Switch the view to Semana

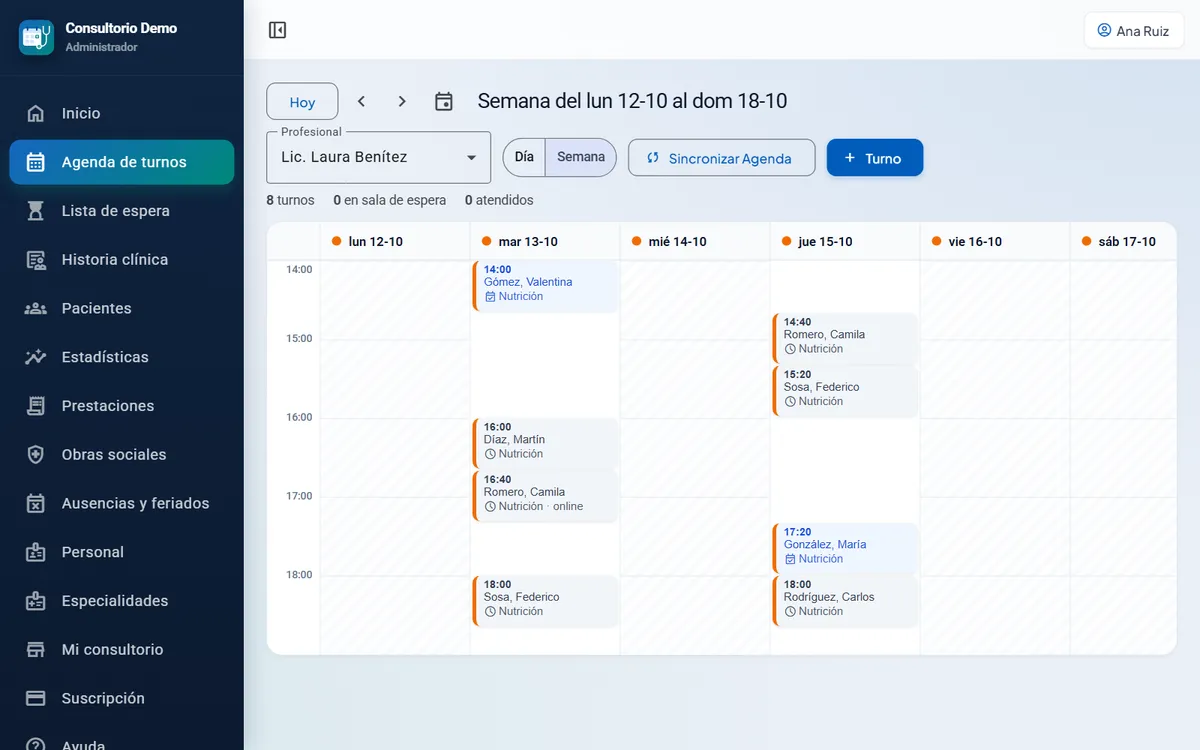581,157
